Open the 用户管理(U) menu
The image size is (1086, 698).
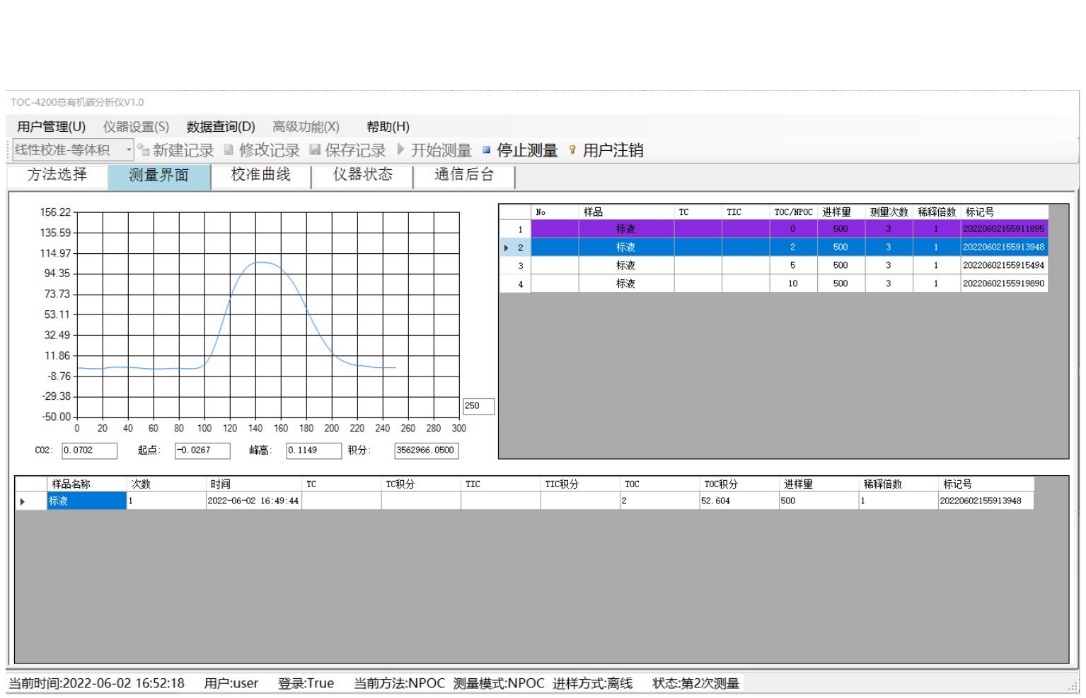[51, 127]
